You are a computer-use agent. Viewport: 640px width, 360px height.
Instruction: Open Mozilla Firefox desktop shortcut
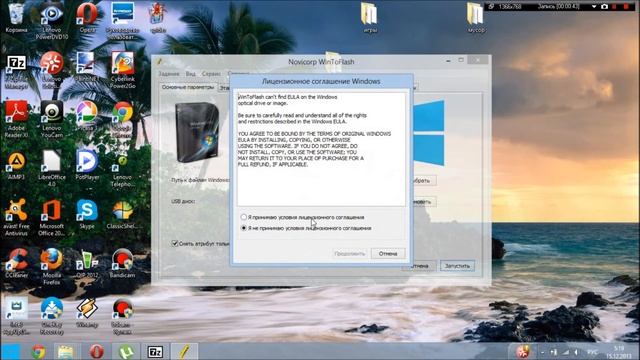click(x=51, y=266)
